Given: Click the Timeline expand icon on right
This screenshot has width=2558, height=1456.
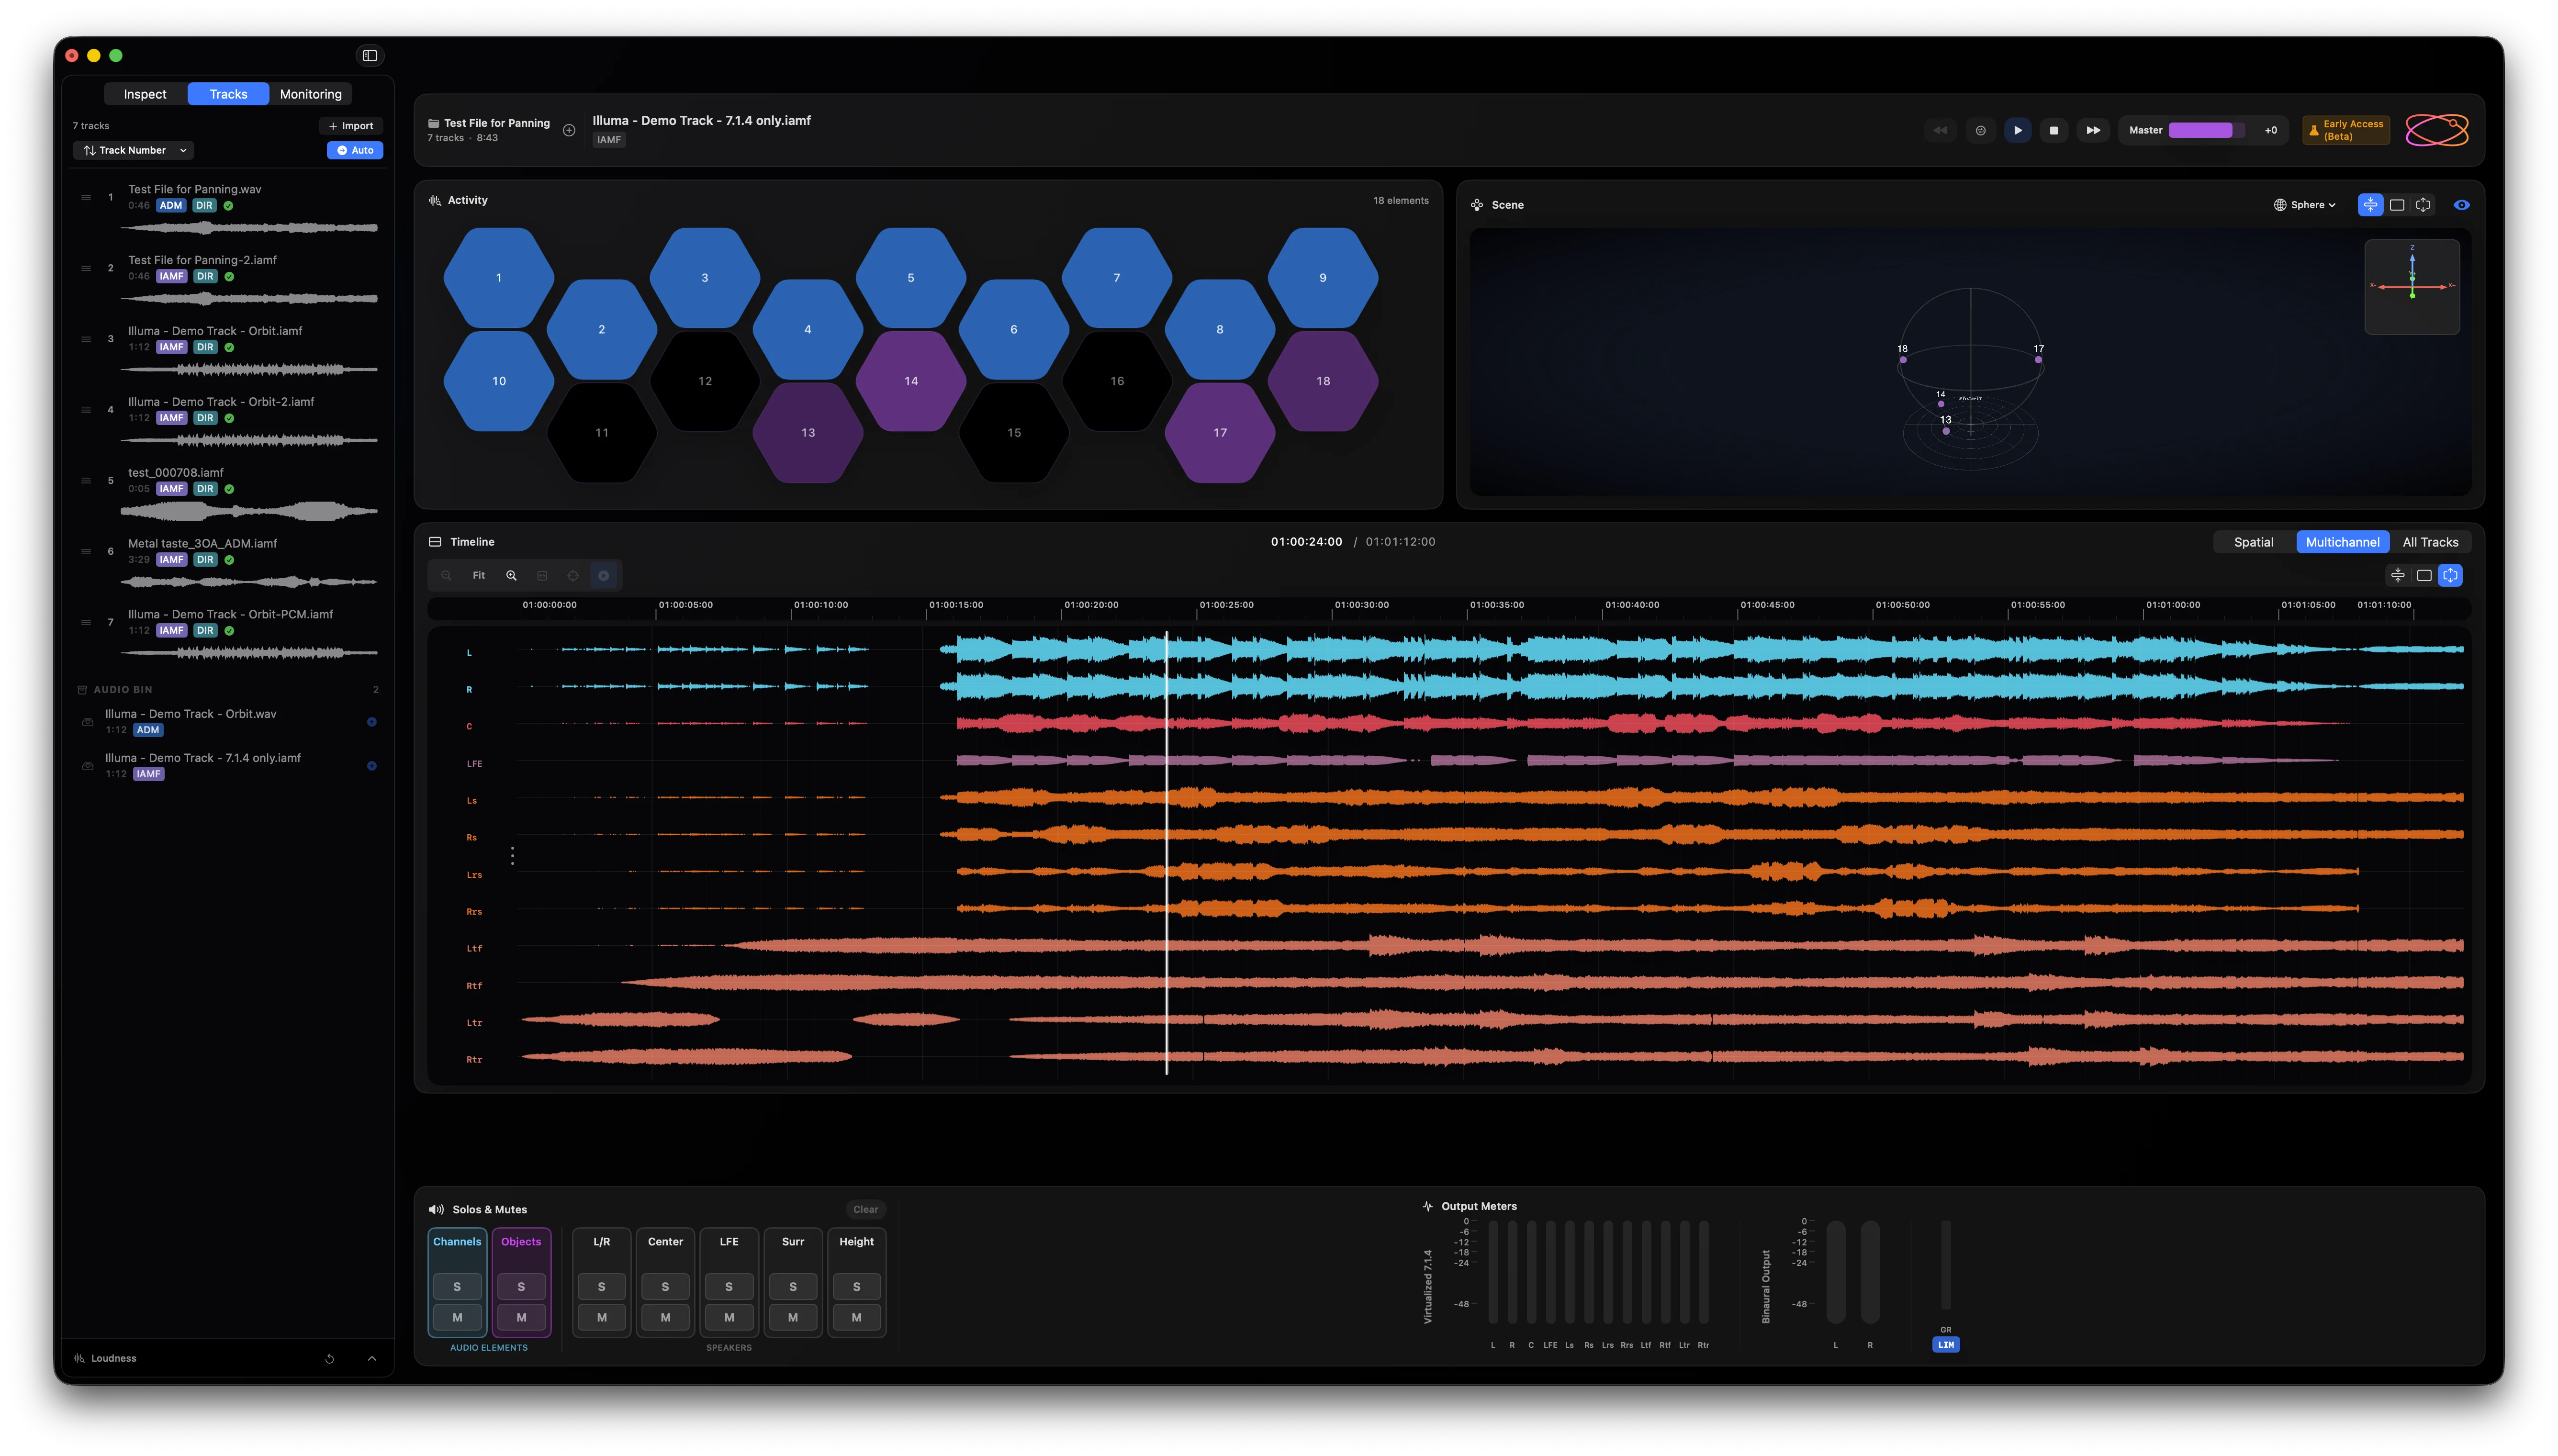Looking at the screenshot, I should [x=2450, y=575].
